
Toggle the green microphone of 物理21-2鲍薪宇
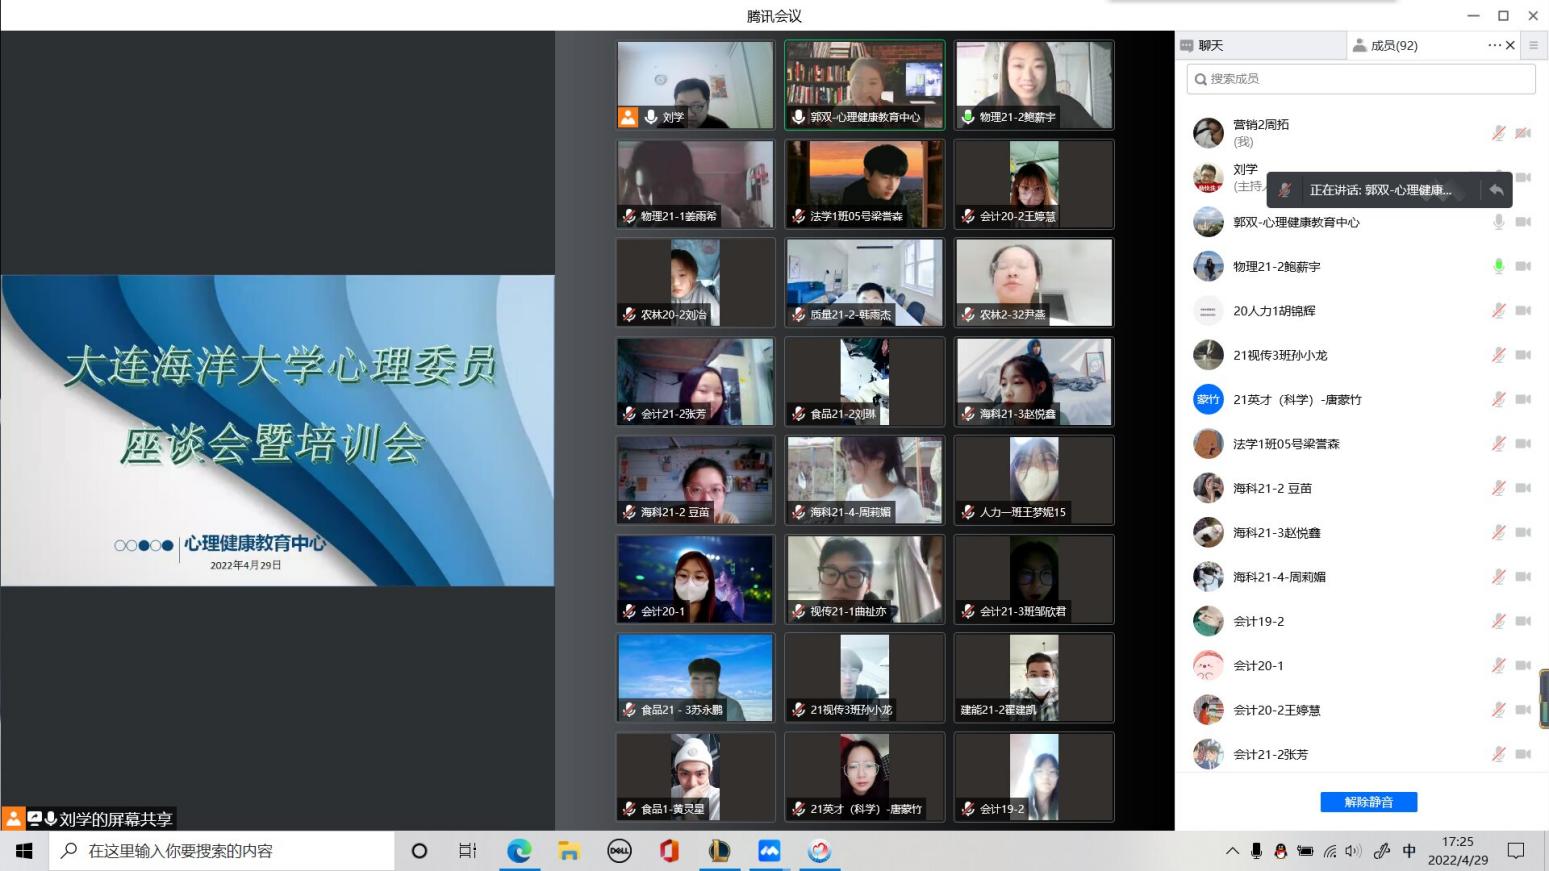click(x=1498, y=266)
